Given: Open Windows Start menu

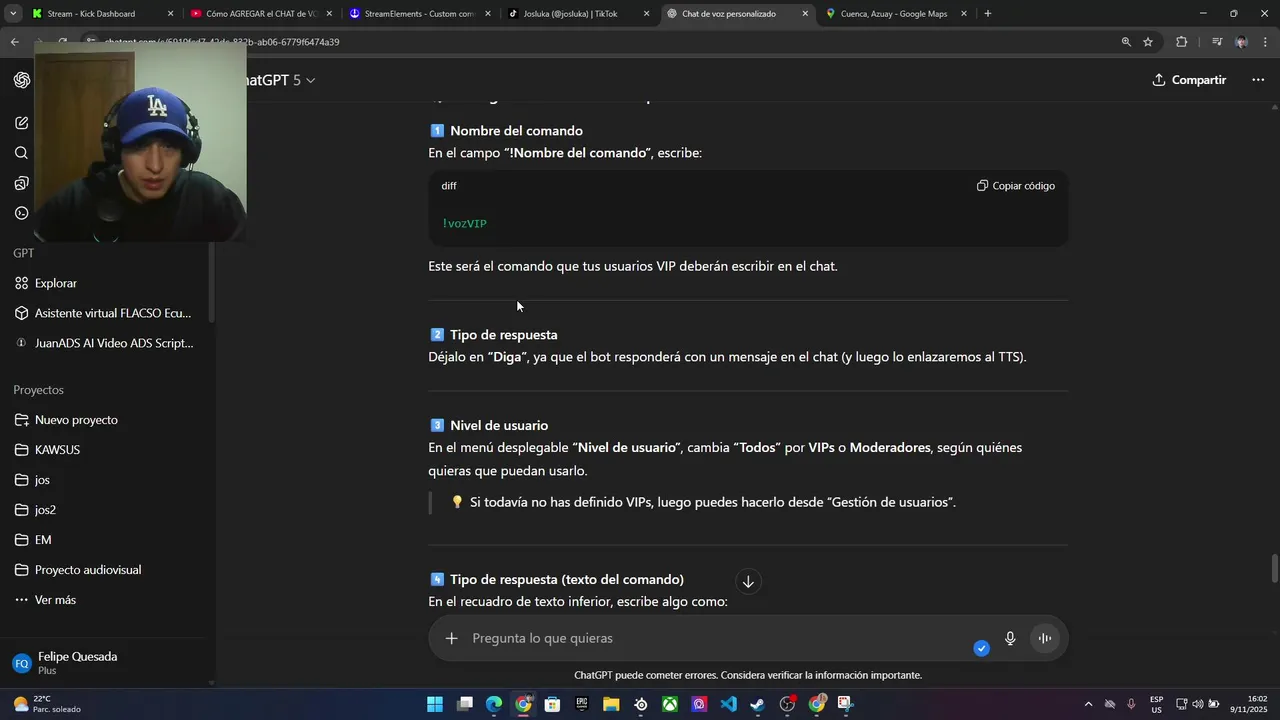Looking at the screenshot, I should coord(435,704).
